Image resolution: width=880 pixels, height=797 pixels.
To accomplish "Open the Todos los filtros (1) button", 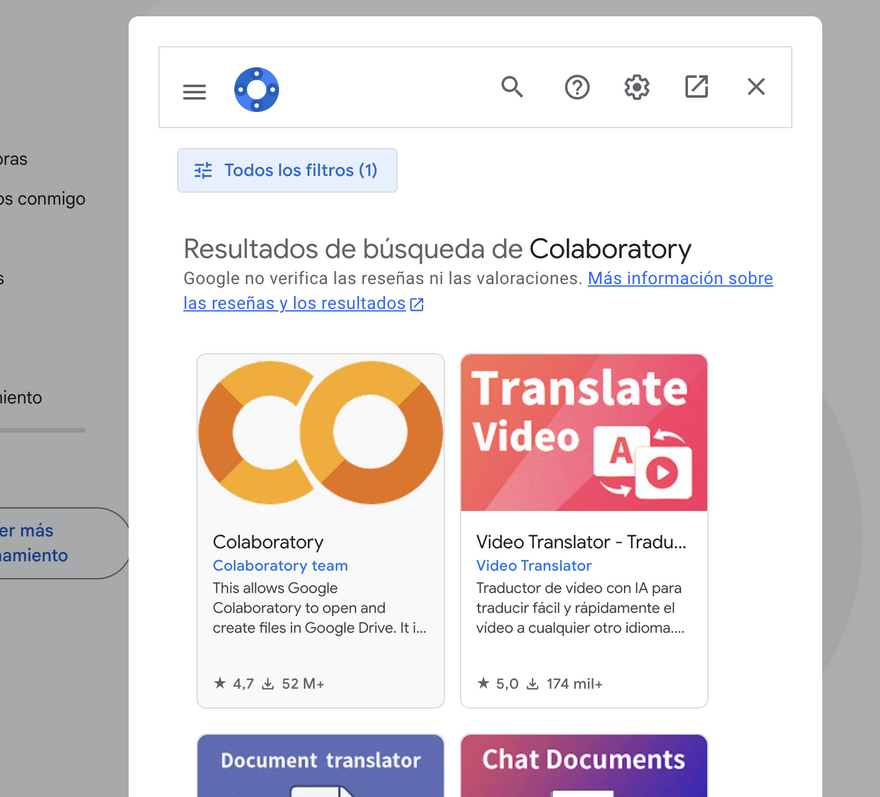I will pos(287,170).
